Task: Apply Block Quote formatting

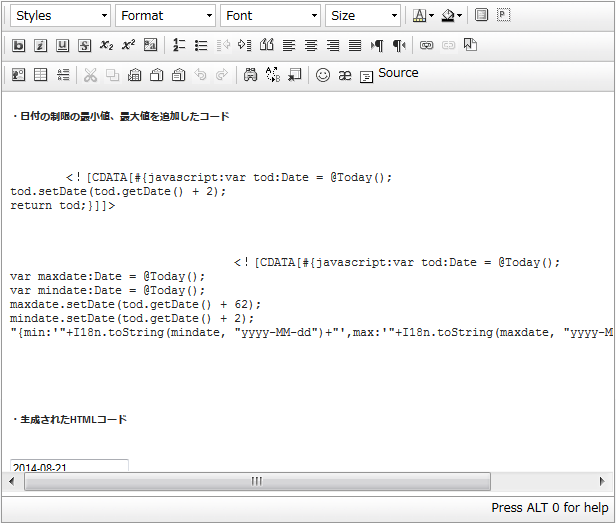Action: point(267,46)
